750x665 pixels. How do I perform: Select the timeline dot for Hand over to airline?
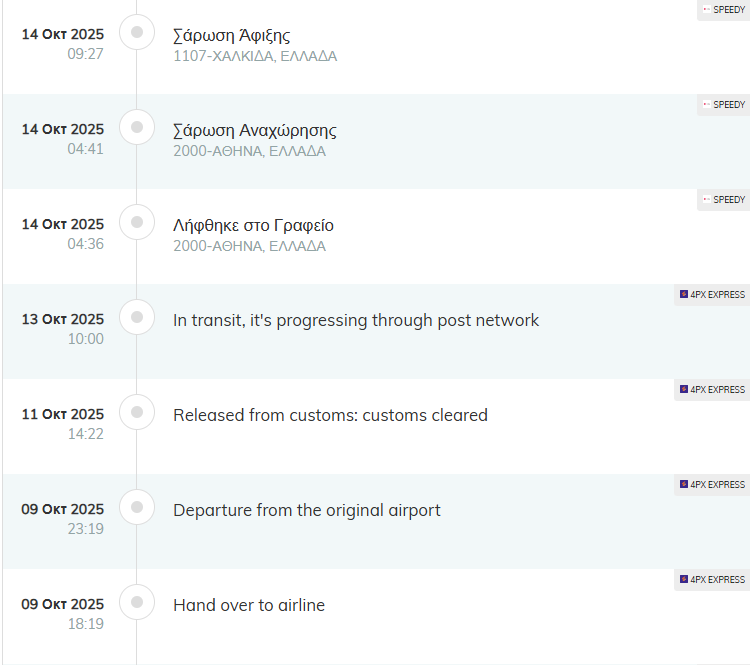tap(137, 603)
